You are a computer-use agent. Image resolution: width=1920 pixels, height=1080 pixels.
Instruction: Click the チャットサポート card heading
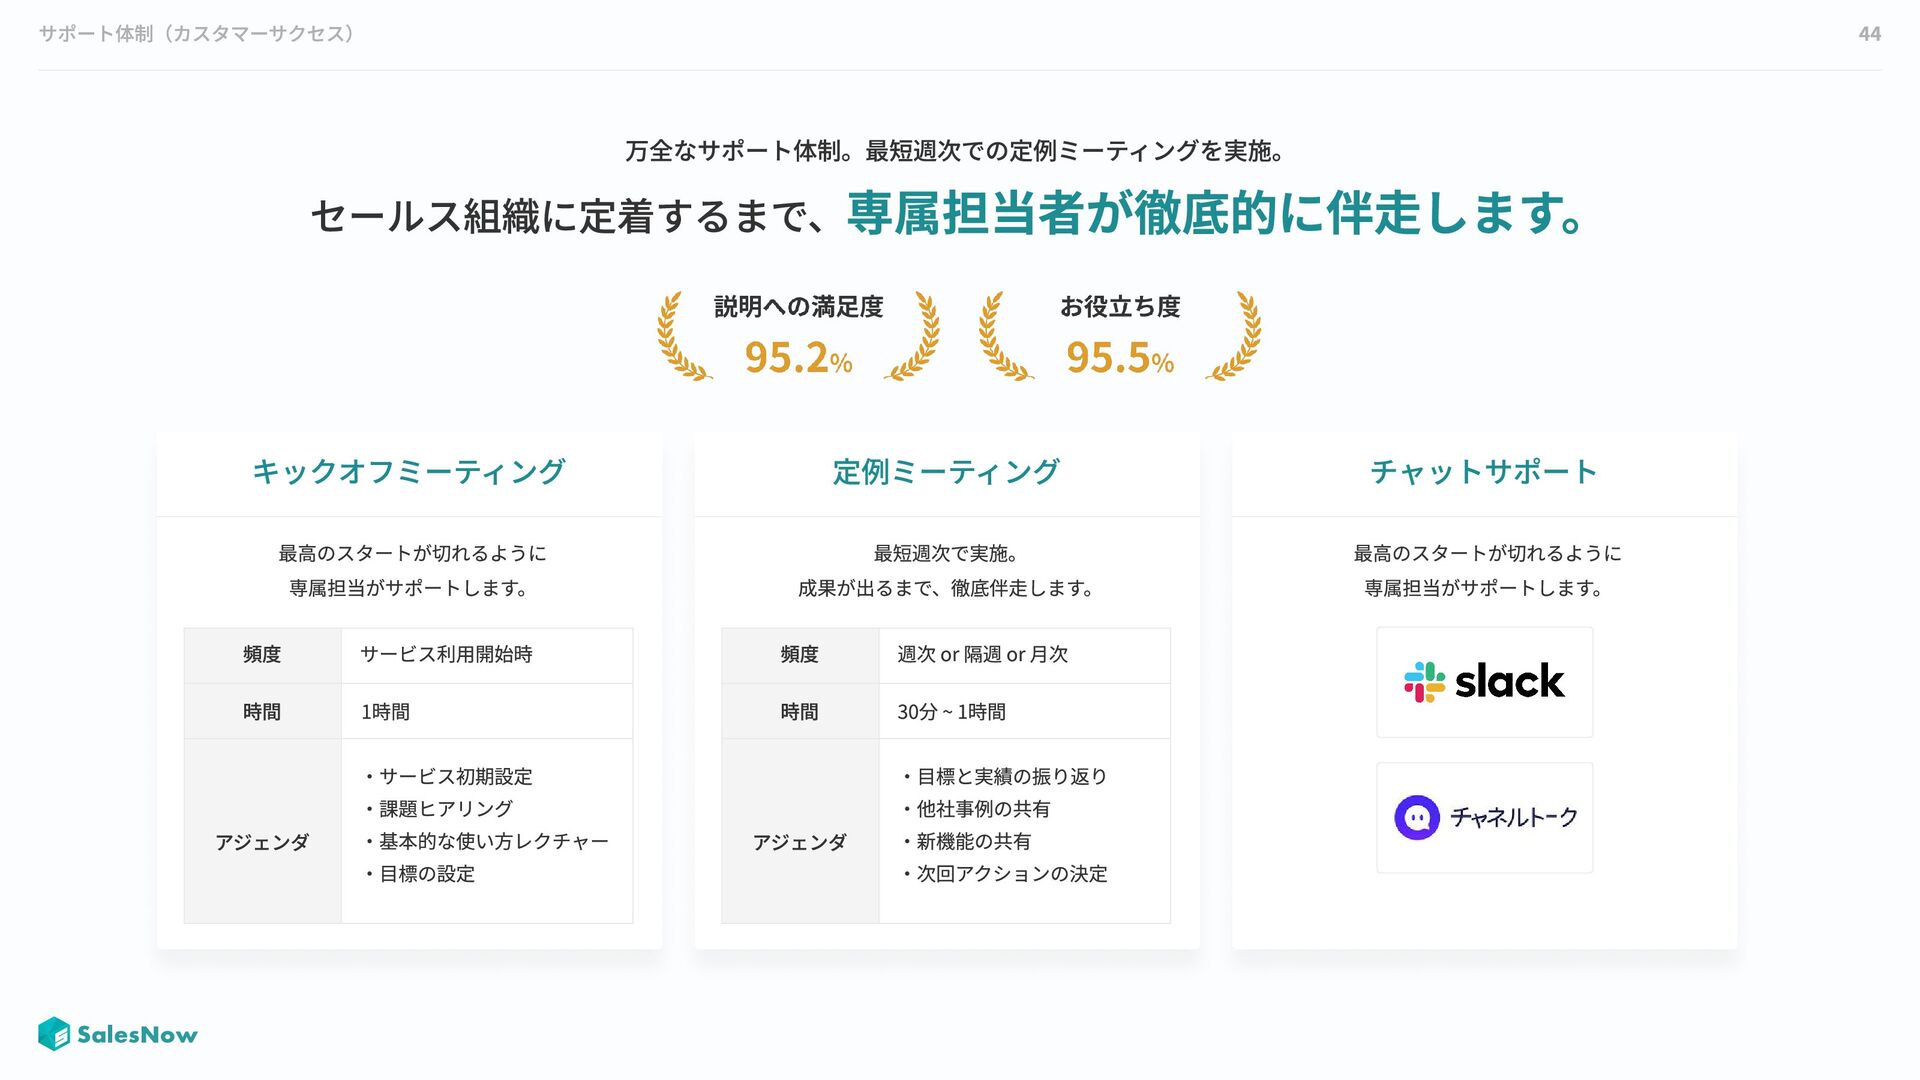[1484, 471]
